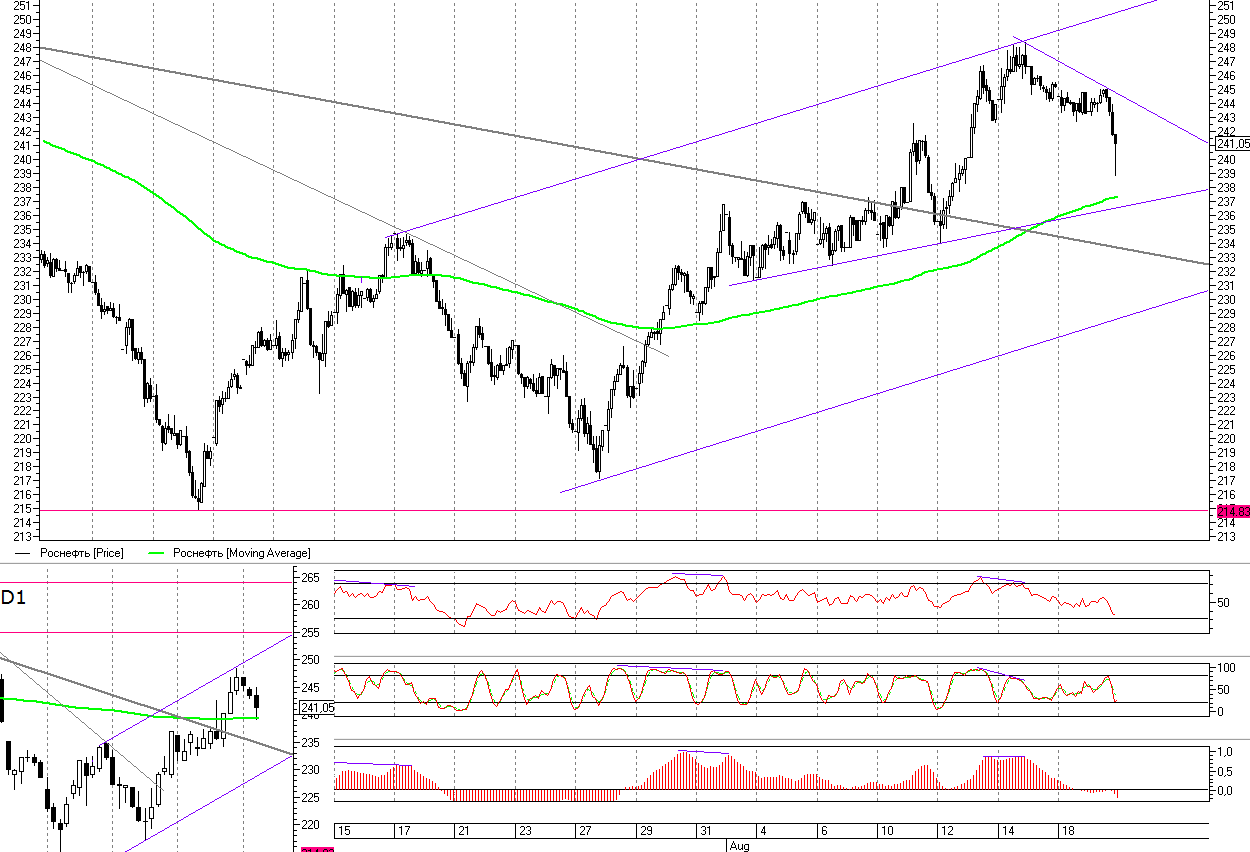
Task: Click the 50 level on top oscillator scale
Action: tap(1220, 602)
